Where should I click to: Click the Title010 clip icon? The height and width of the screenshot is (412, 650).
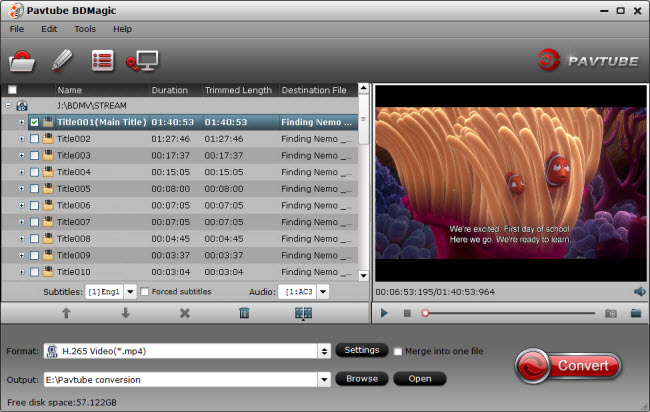pyautogui.click(x=48, y=272)
